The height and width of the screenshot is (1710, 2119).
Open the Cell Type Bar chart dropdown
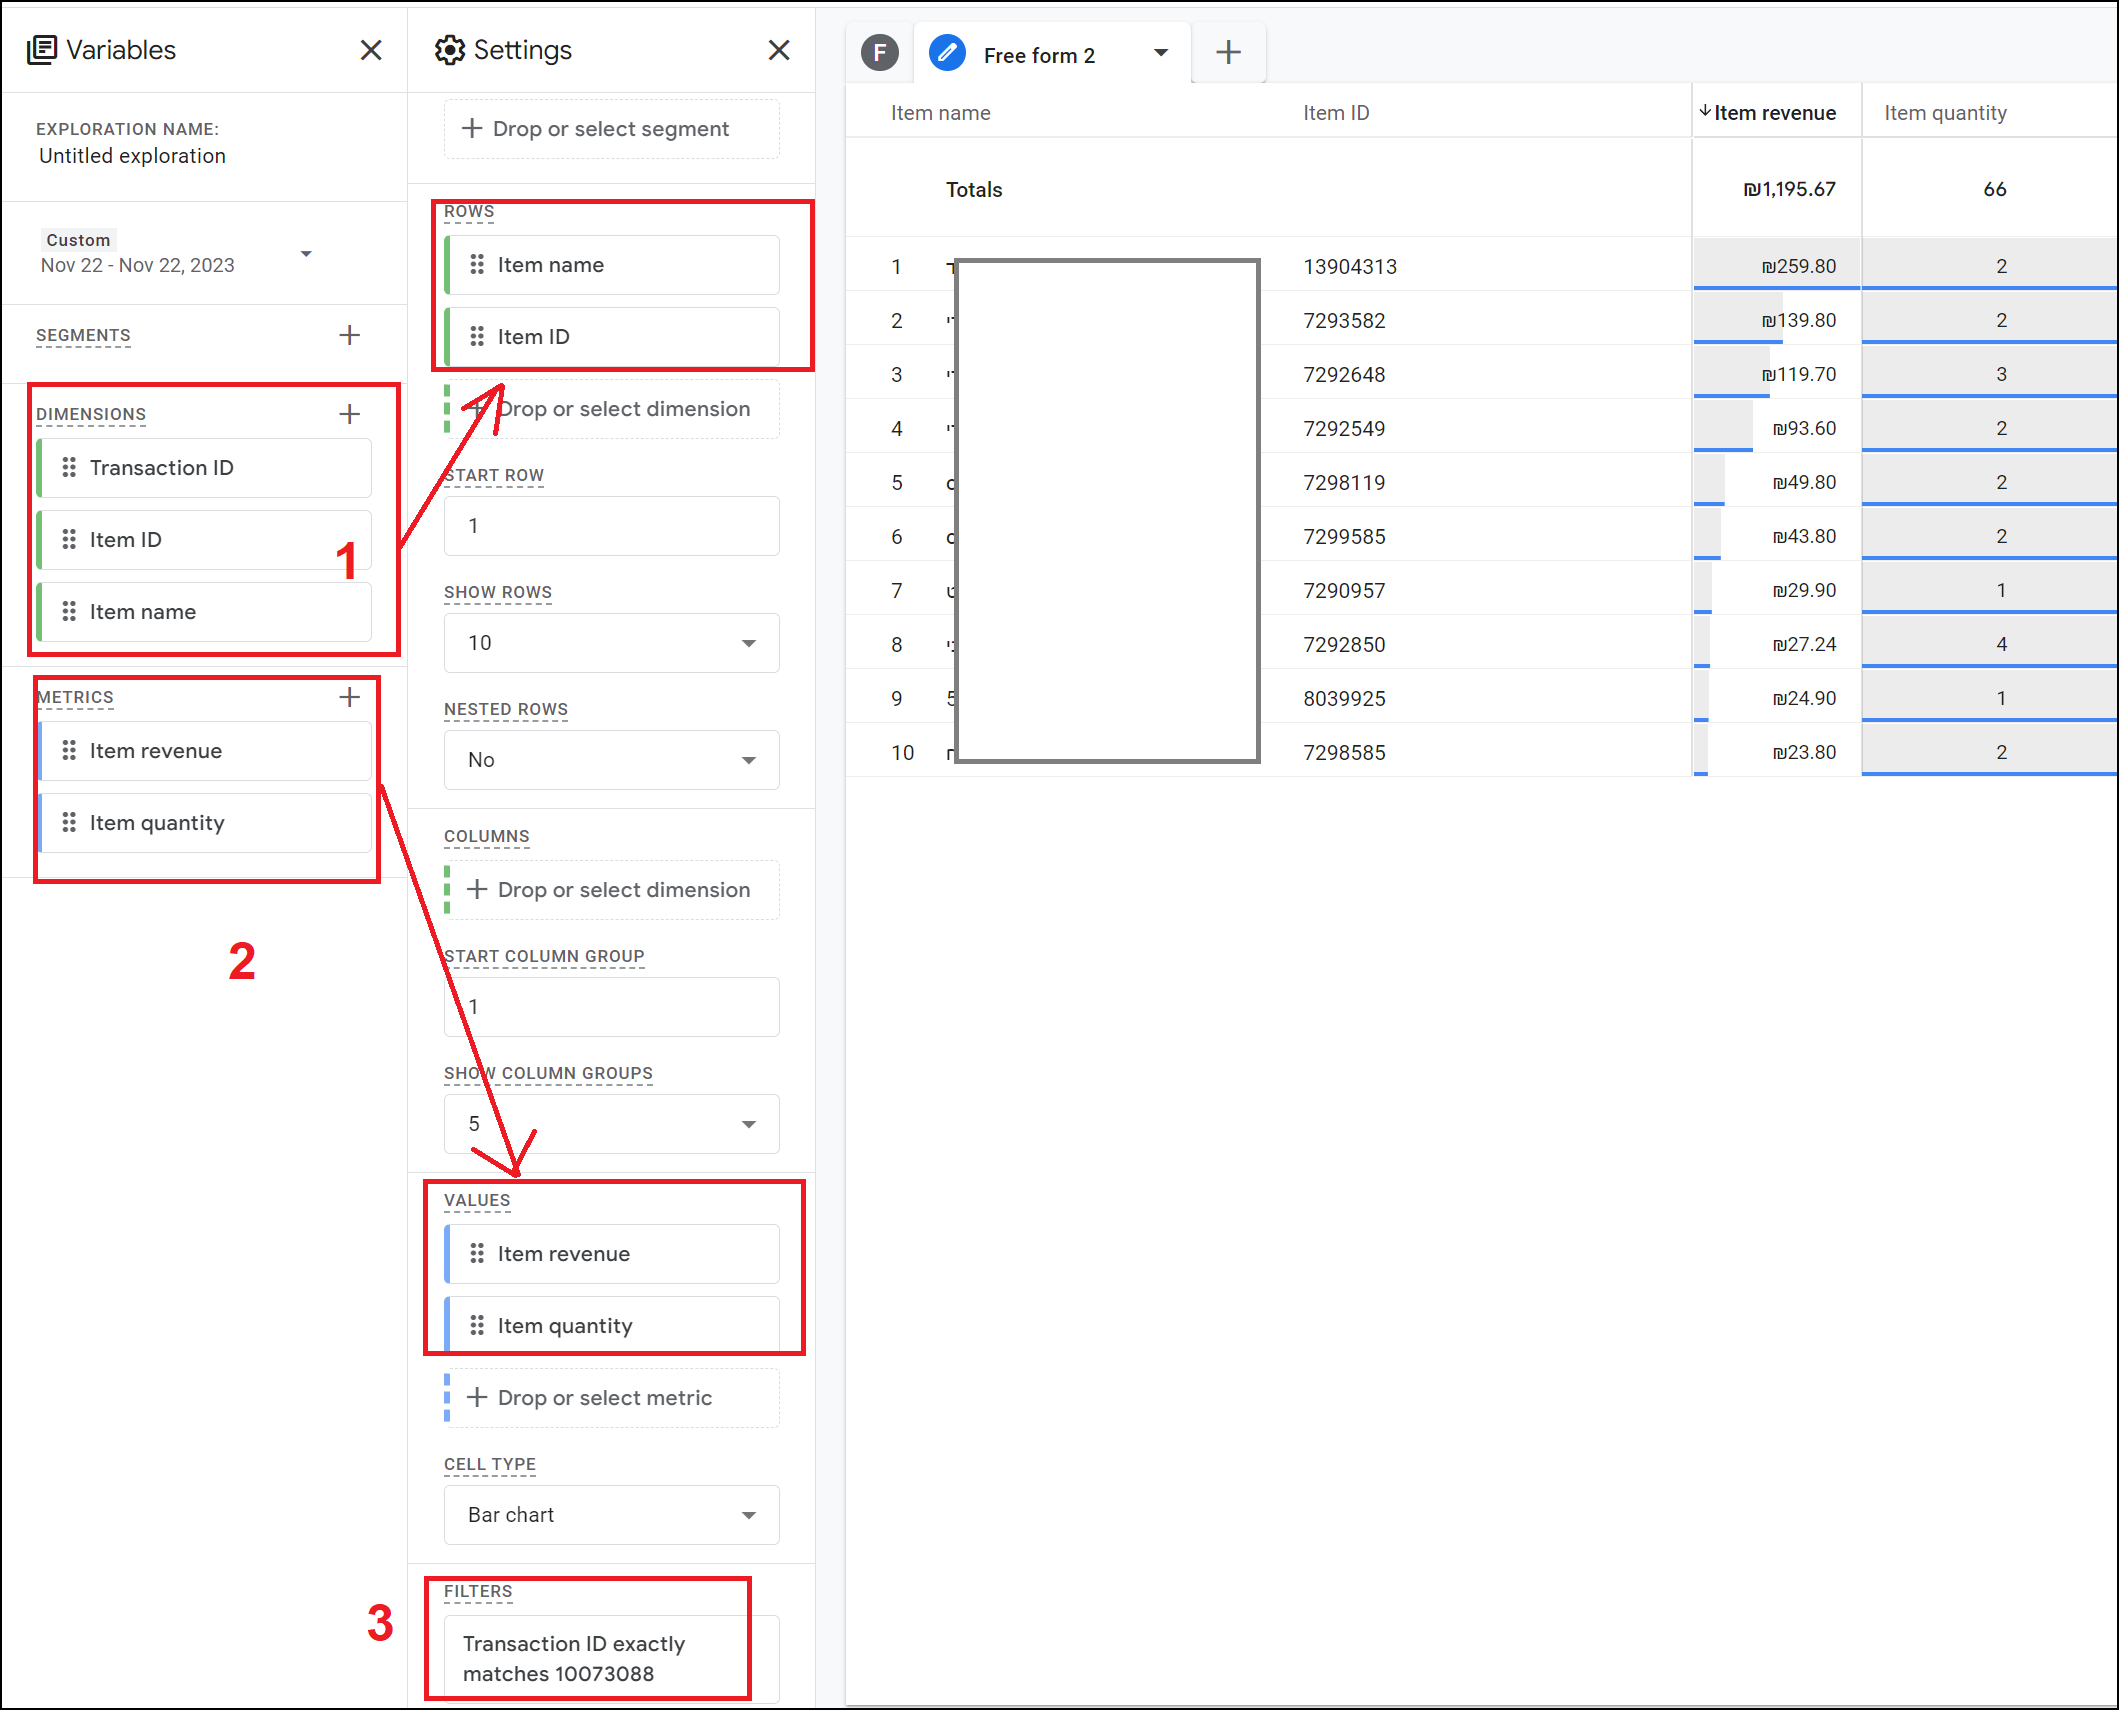click(611, 1515)
